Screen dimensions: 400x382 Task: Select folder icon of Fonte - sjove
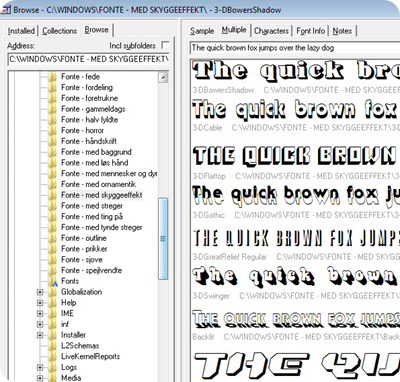52,260
